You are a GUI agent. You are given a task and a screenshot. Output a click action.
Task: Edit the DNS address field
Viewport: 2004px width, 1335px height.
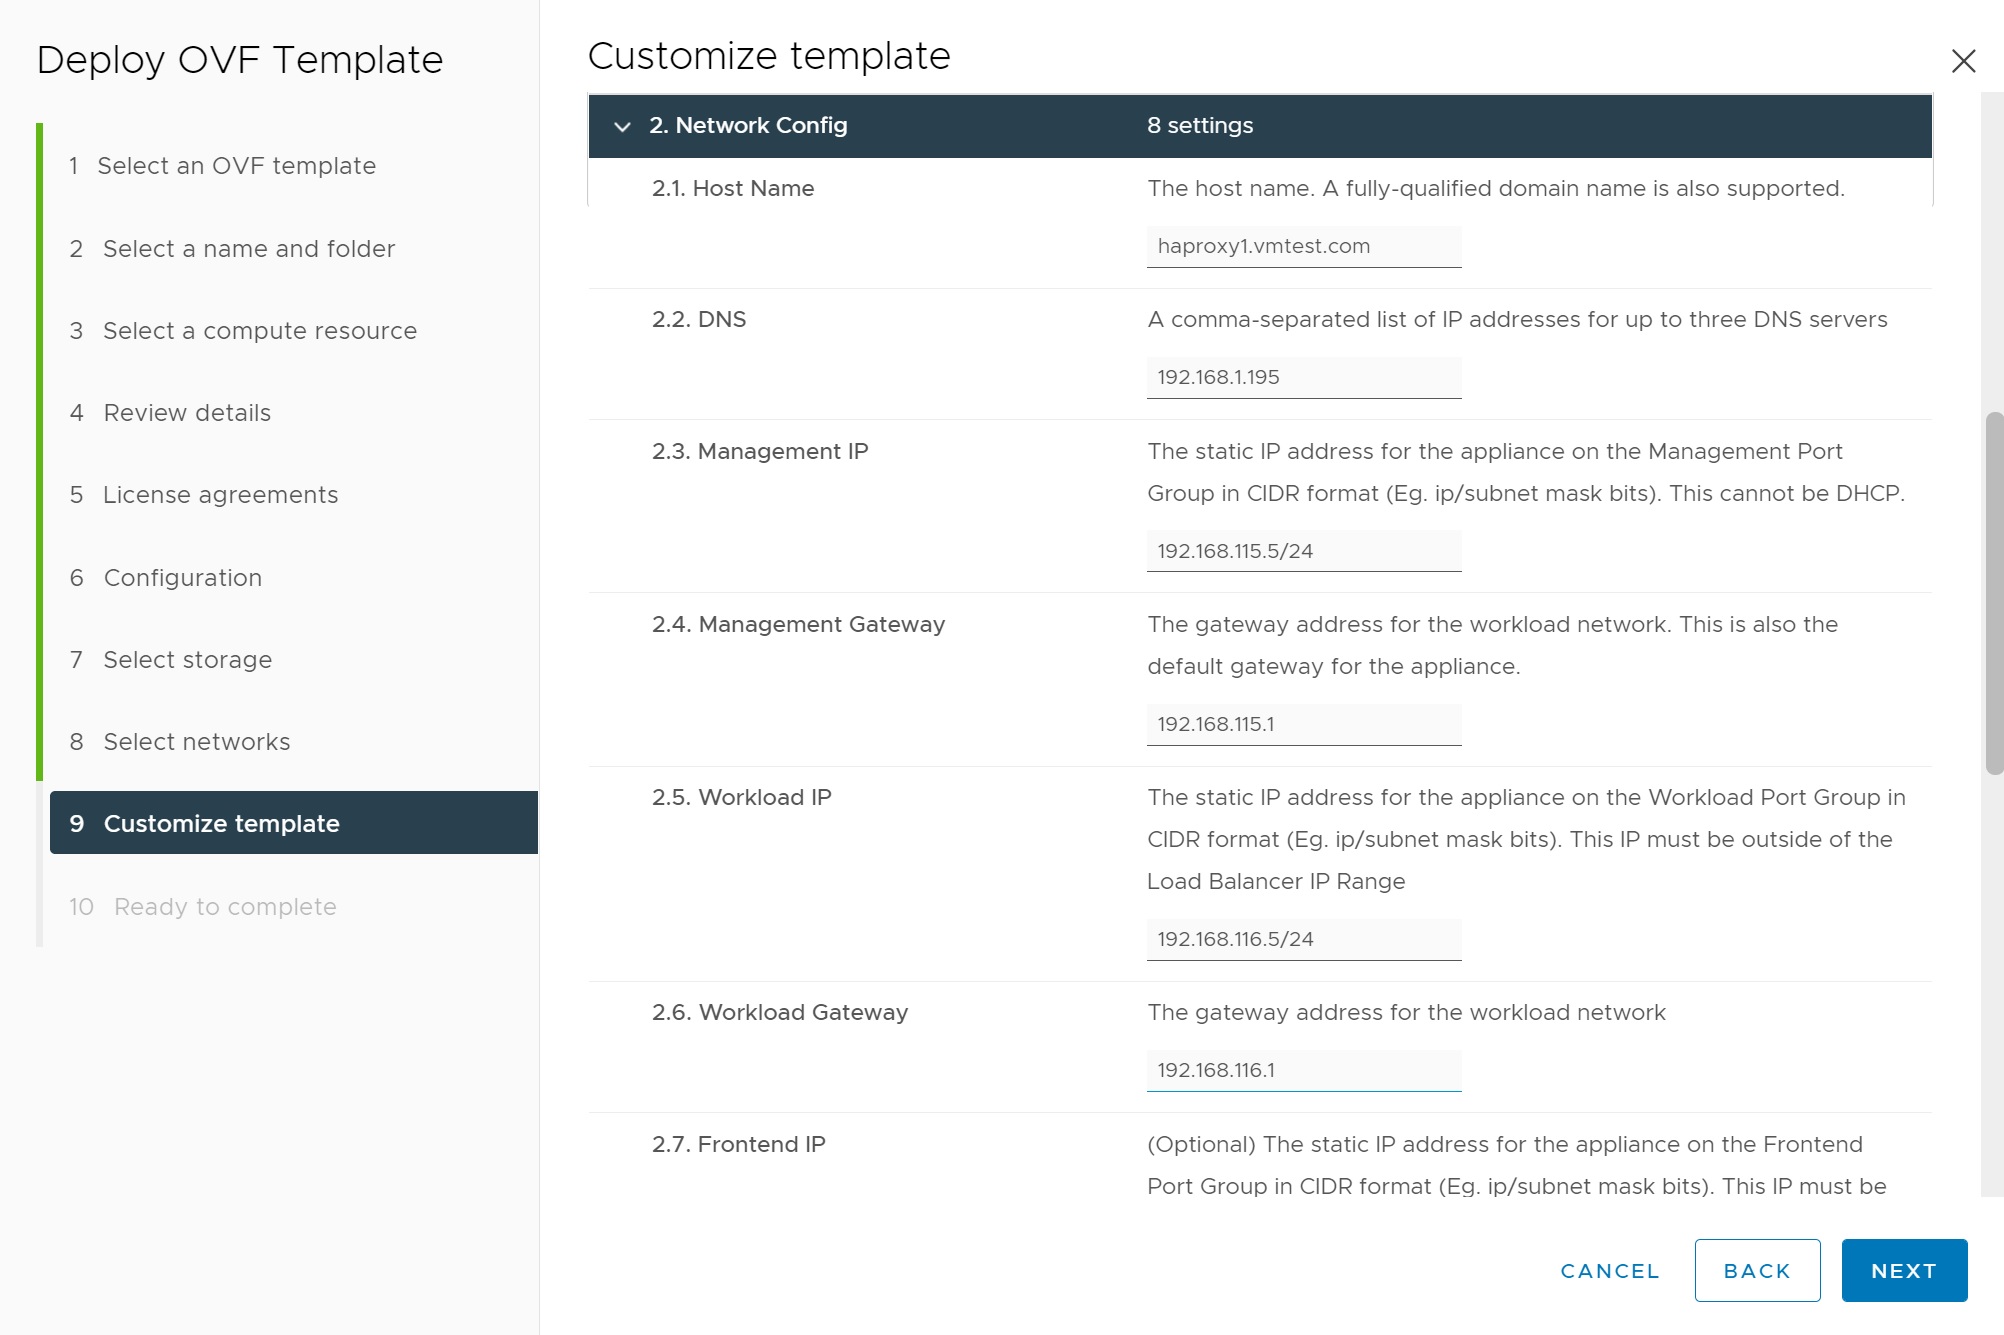(x=1303, y=378)
